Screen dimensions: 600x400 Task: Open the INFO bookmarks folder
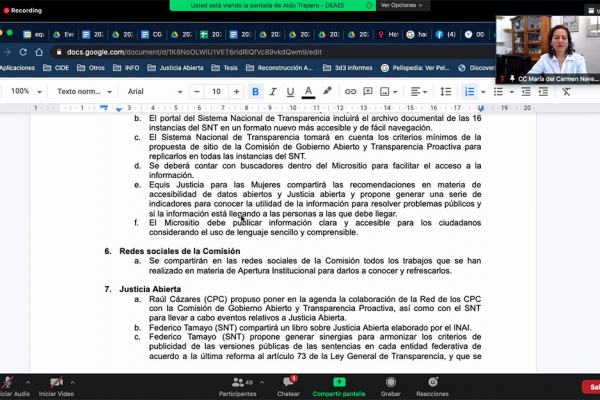[126, 68]
